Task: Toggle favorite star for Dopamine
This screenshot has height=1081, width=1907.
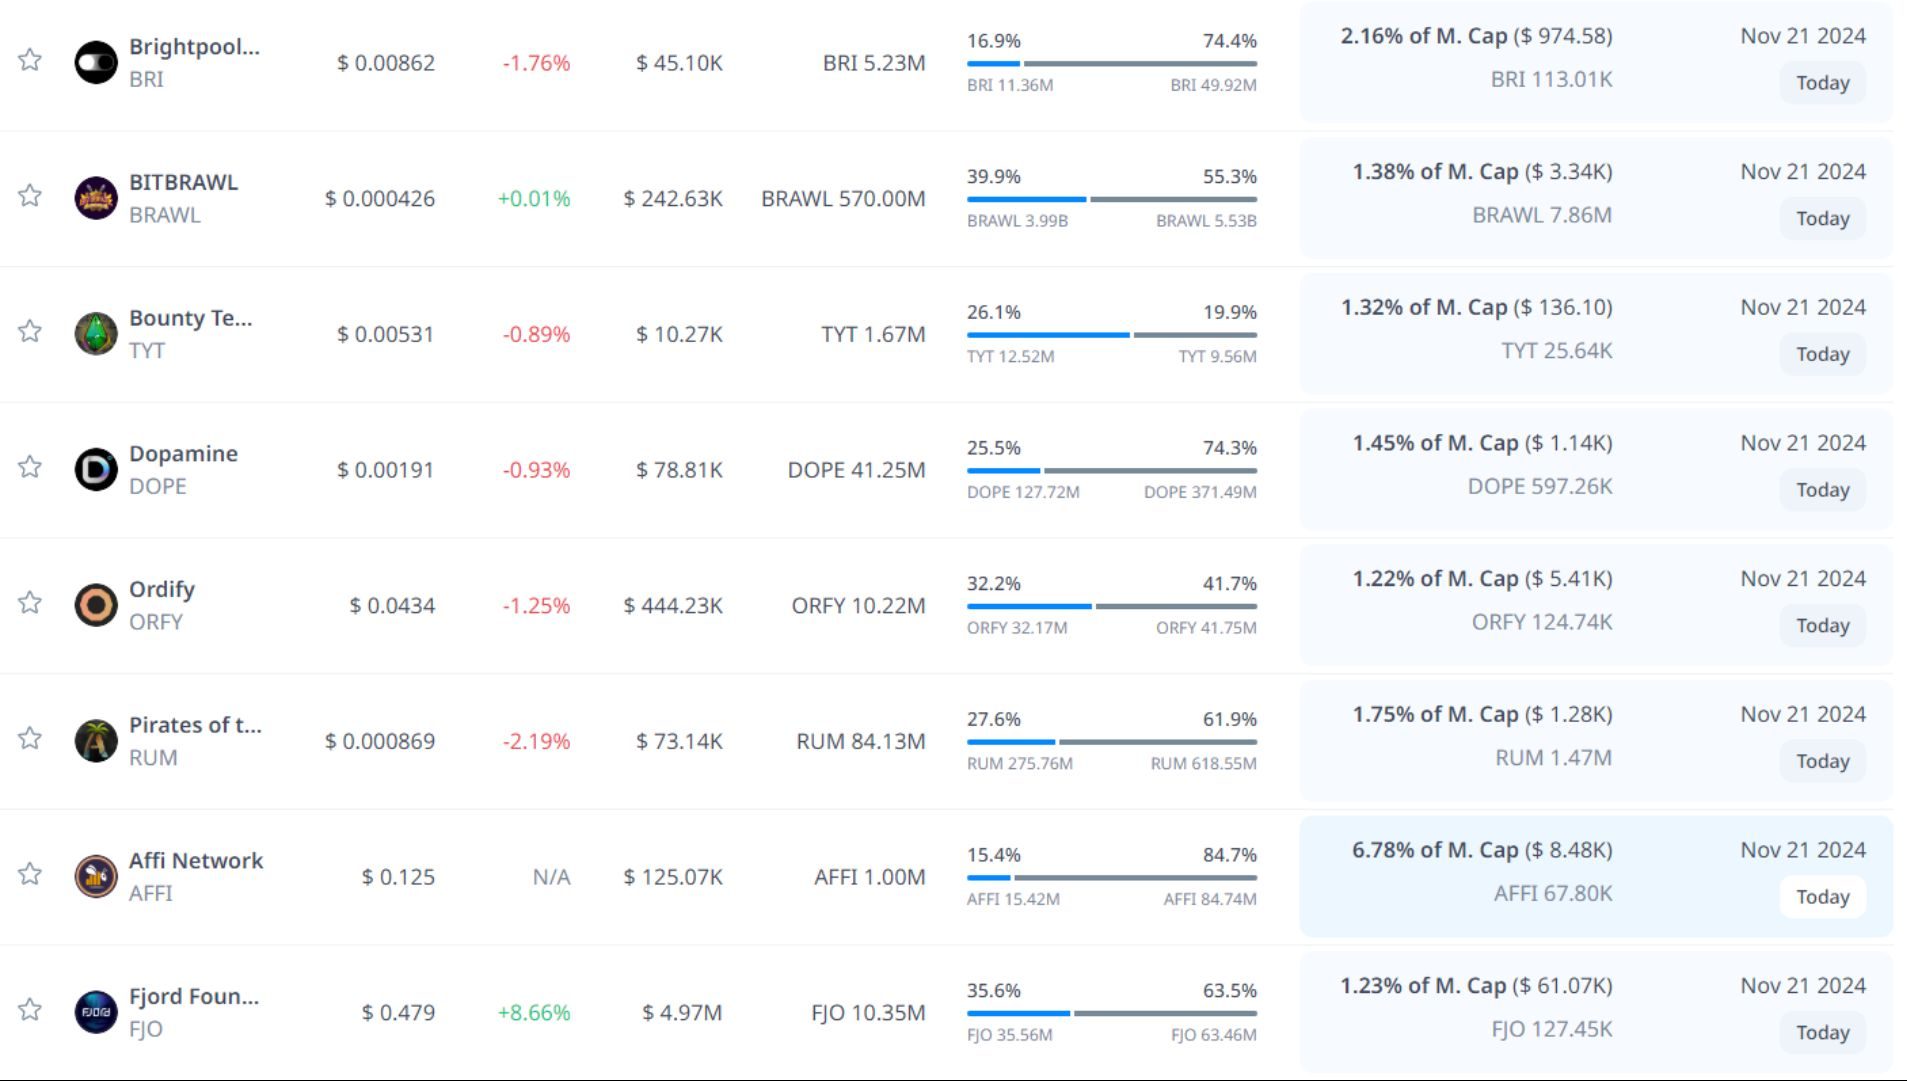Action: click(30, 467)
